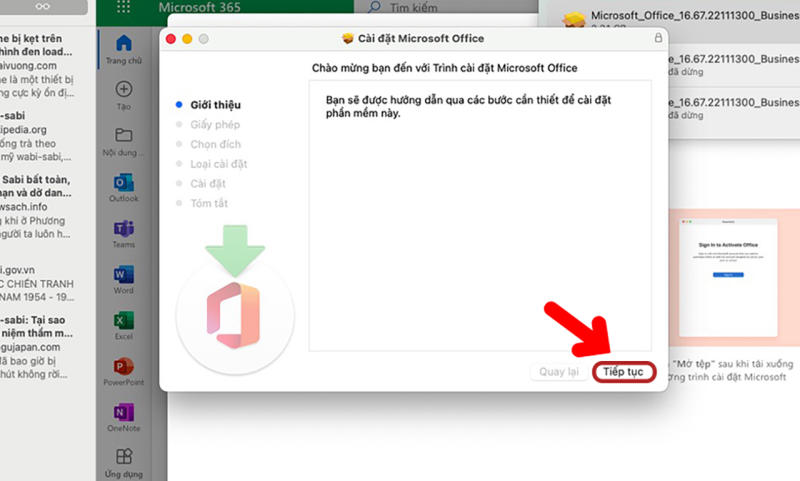This screenshot has width=800, height=481.
Task: Open the Sign in to Activate Office thumbnail
Action: (727, 273)
